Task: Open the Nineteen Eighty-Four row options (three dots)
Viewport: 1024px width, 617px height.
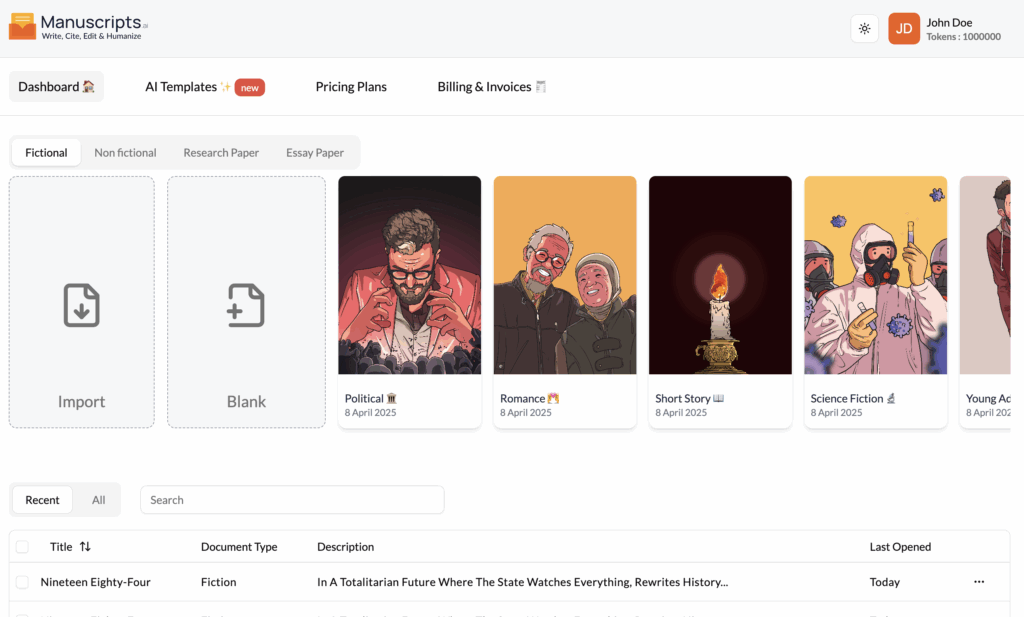Action: pyautogui.click(x=979, y=582)
